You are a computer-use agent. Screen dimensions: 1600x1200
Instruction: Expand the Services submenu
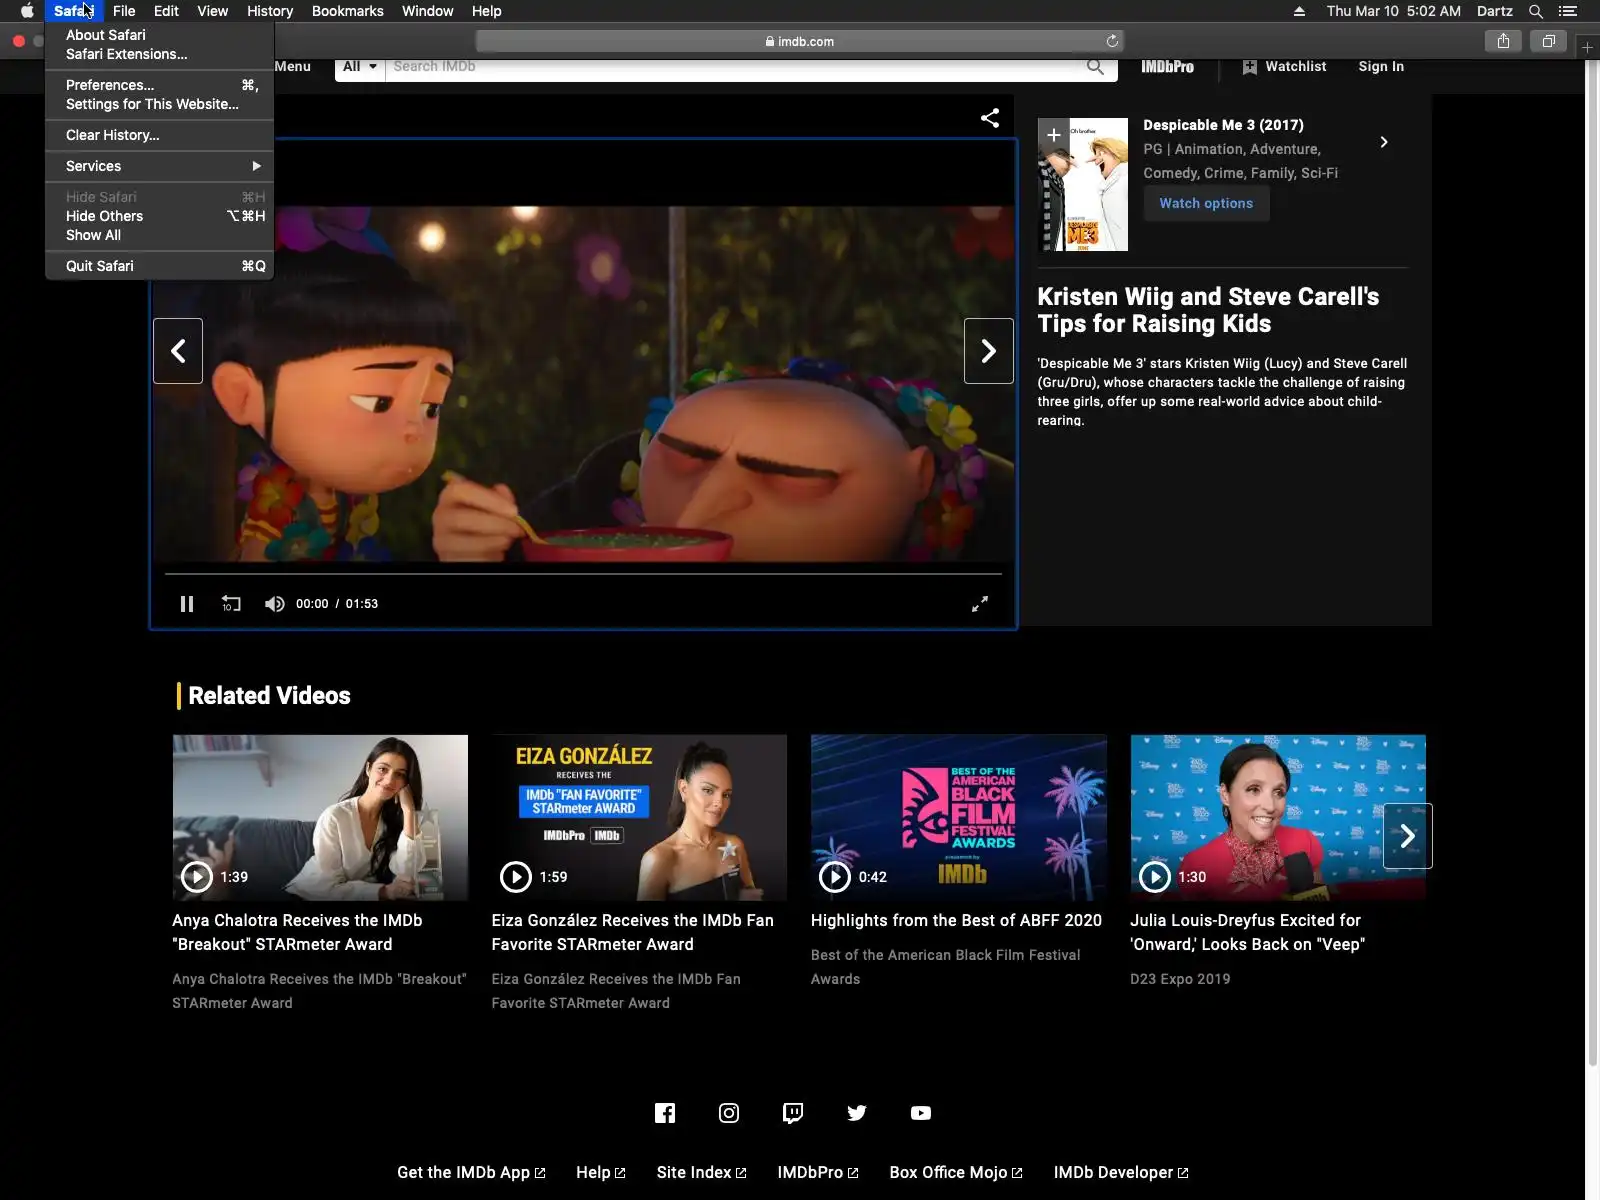(159, 166)
